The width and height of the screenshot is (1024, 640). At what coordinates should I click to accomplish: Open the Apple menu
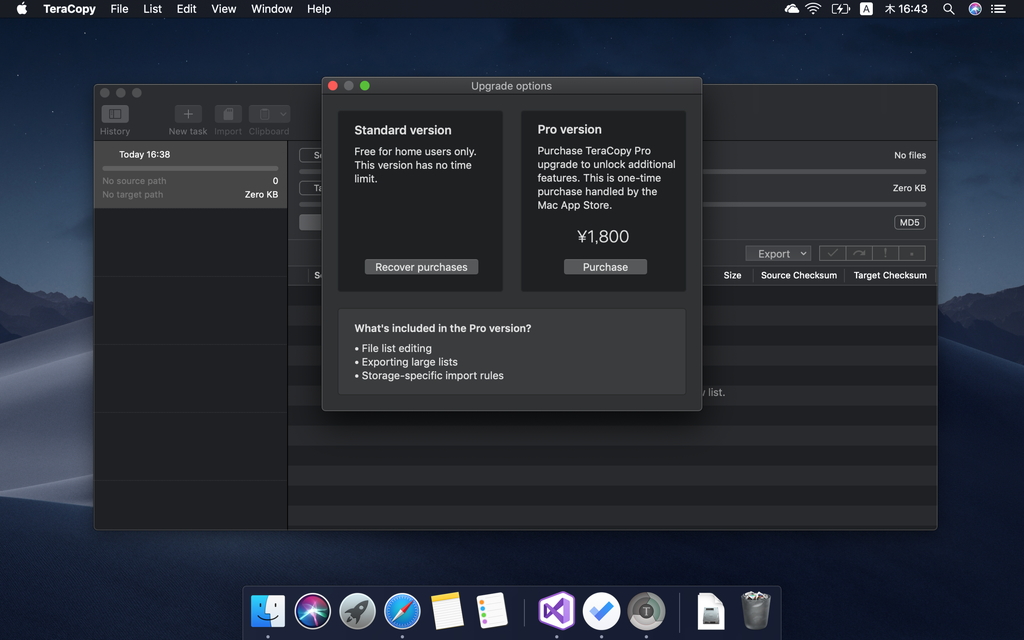[22, 8]
